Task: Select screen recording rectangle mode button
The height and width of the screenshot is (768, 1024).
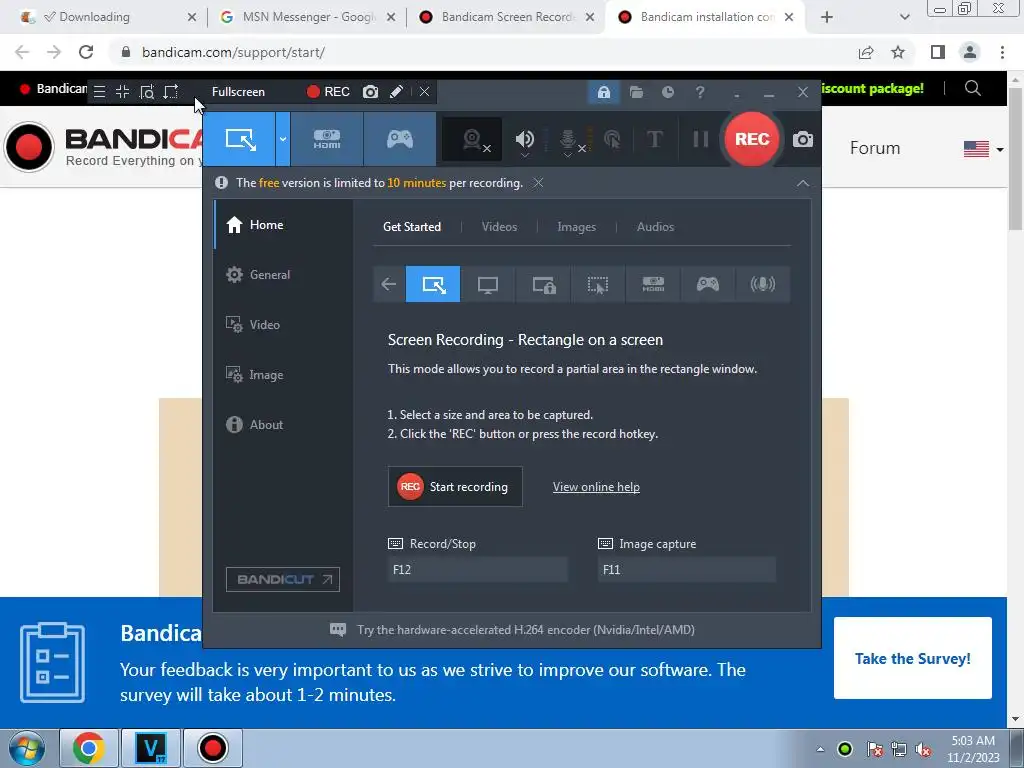Action: click(x=240, y=139)
